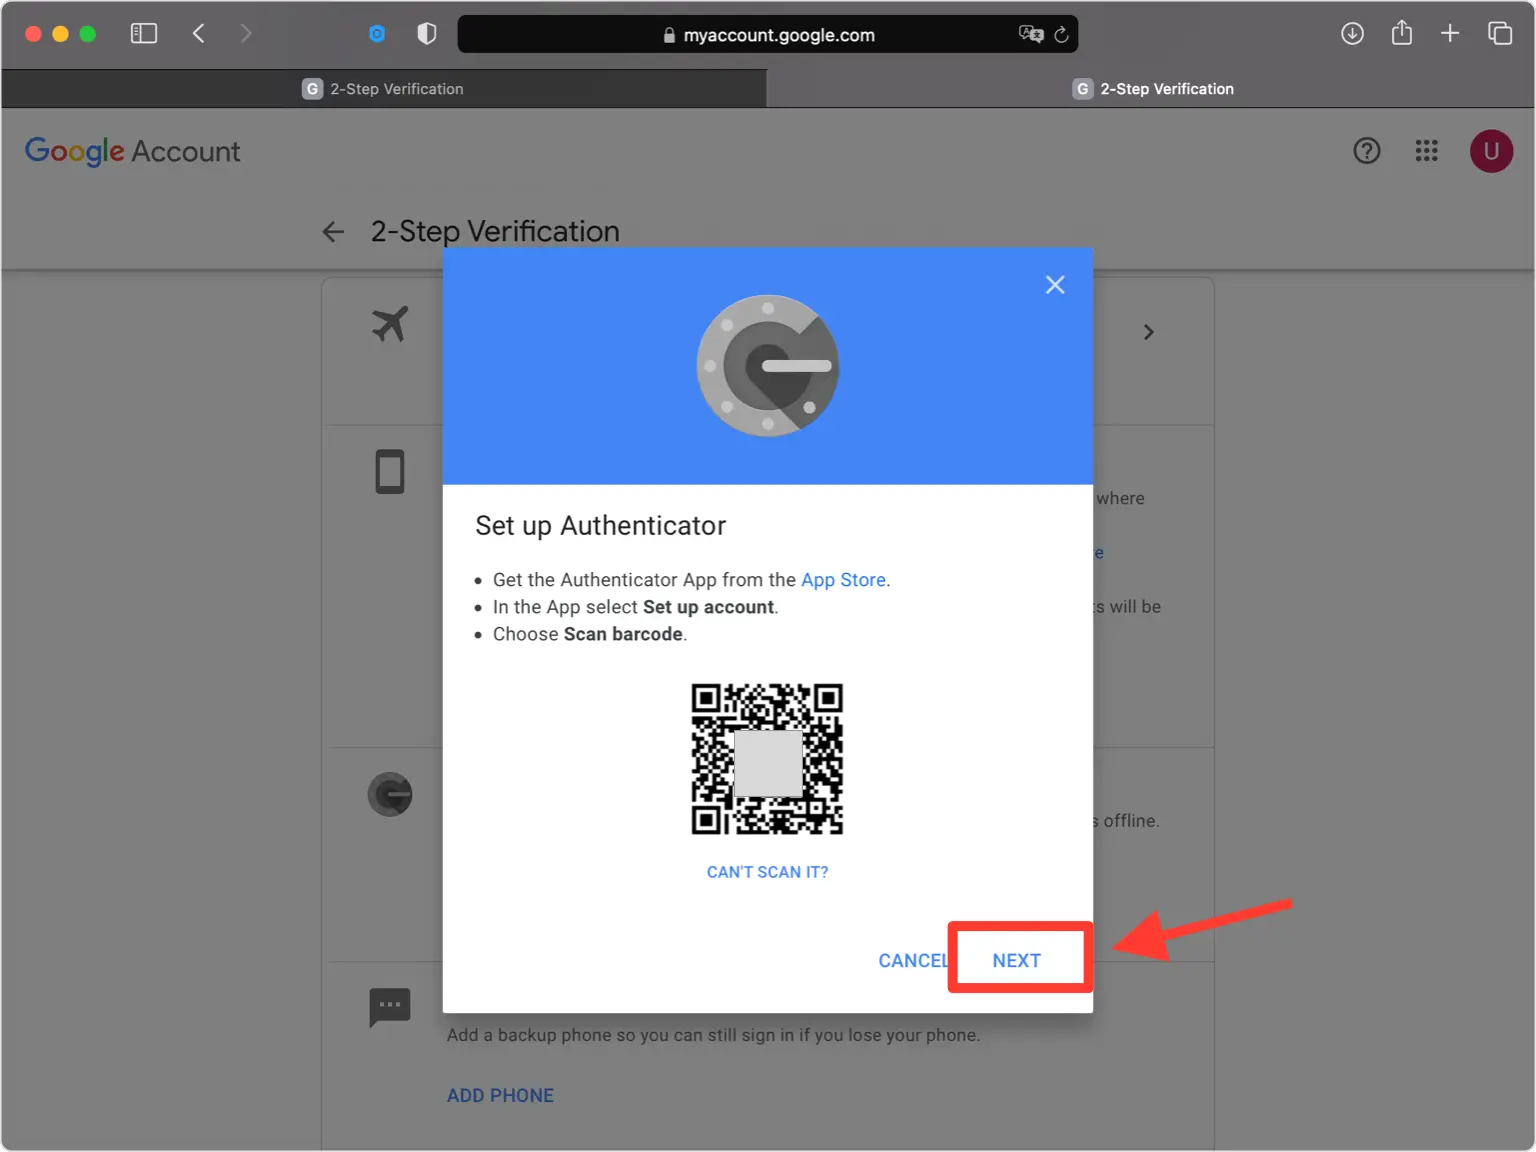This screenshot has width=1536, height=1152.
Task: Click the Authenticator icon in the background list
Action: click(390, 795)
